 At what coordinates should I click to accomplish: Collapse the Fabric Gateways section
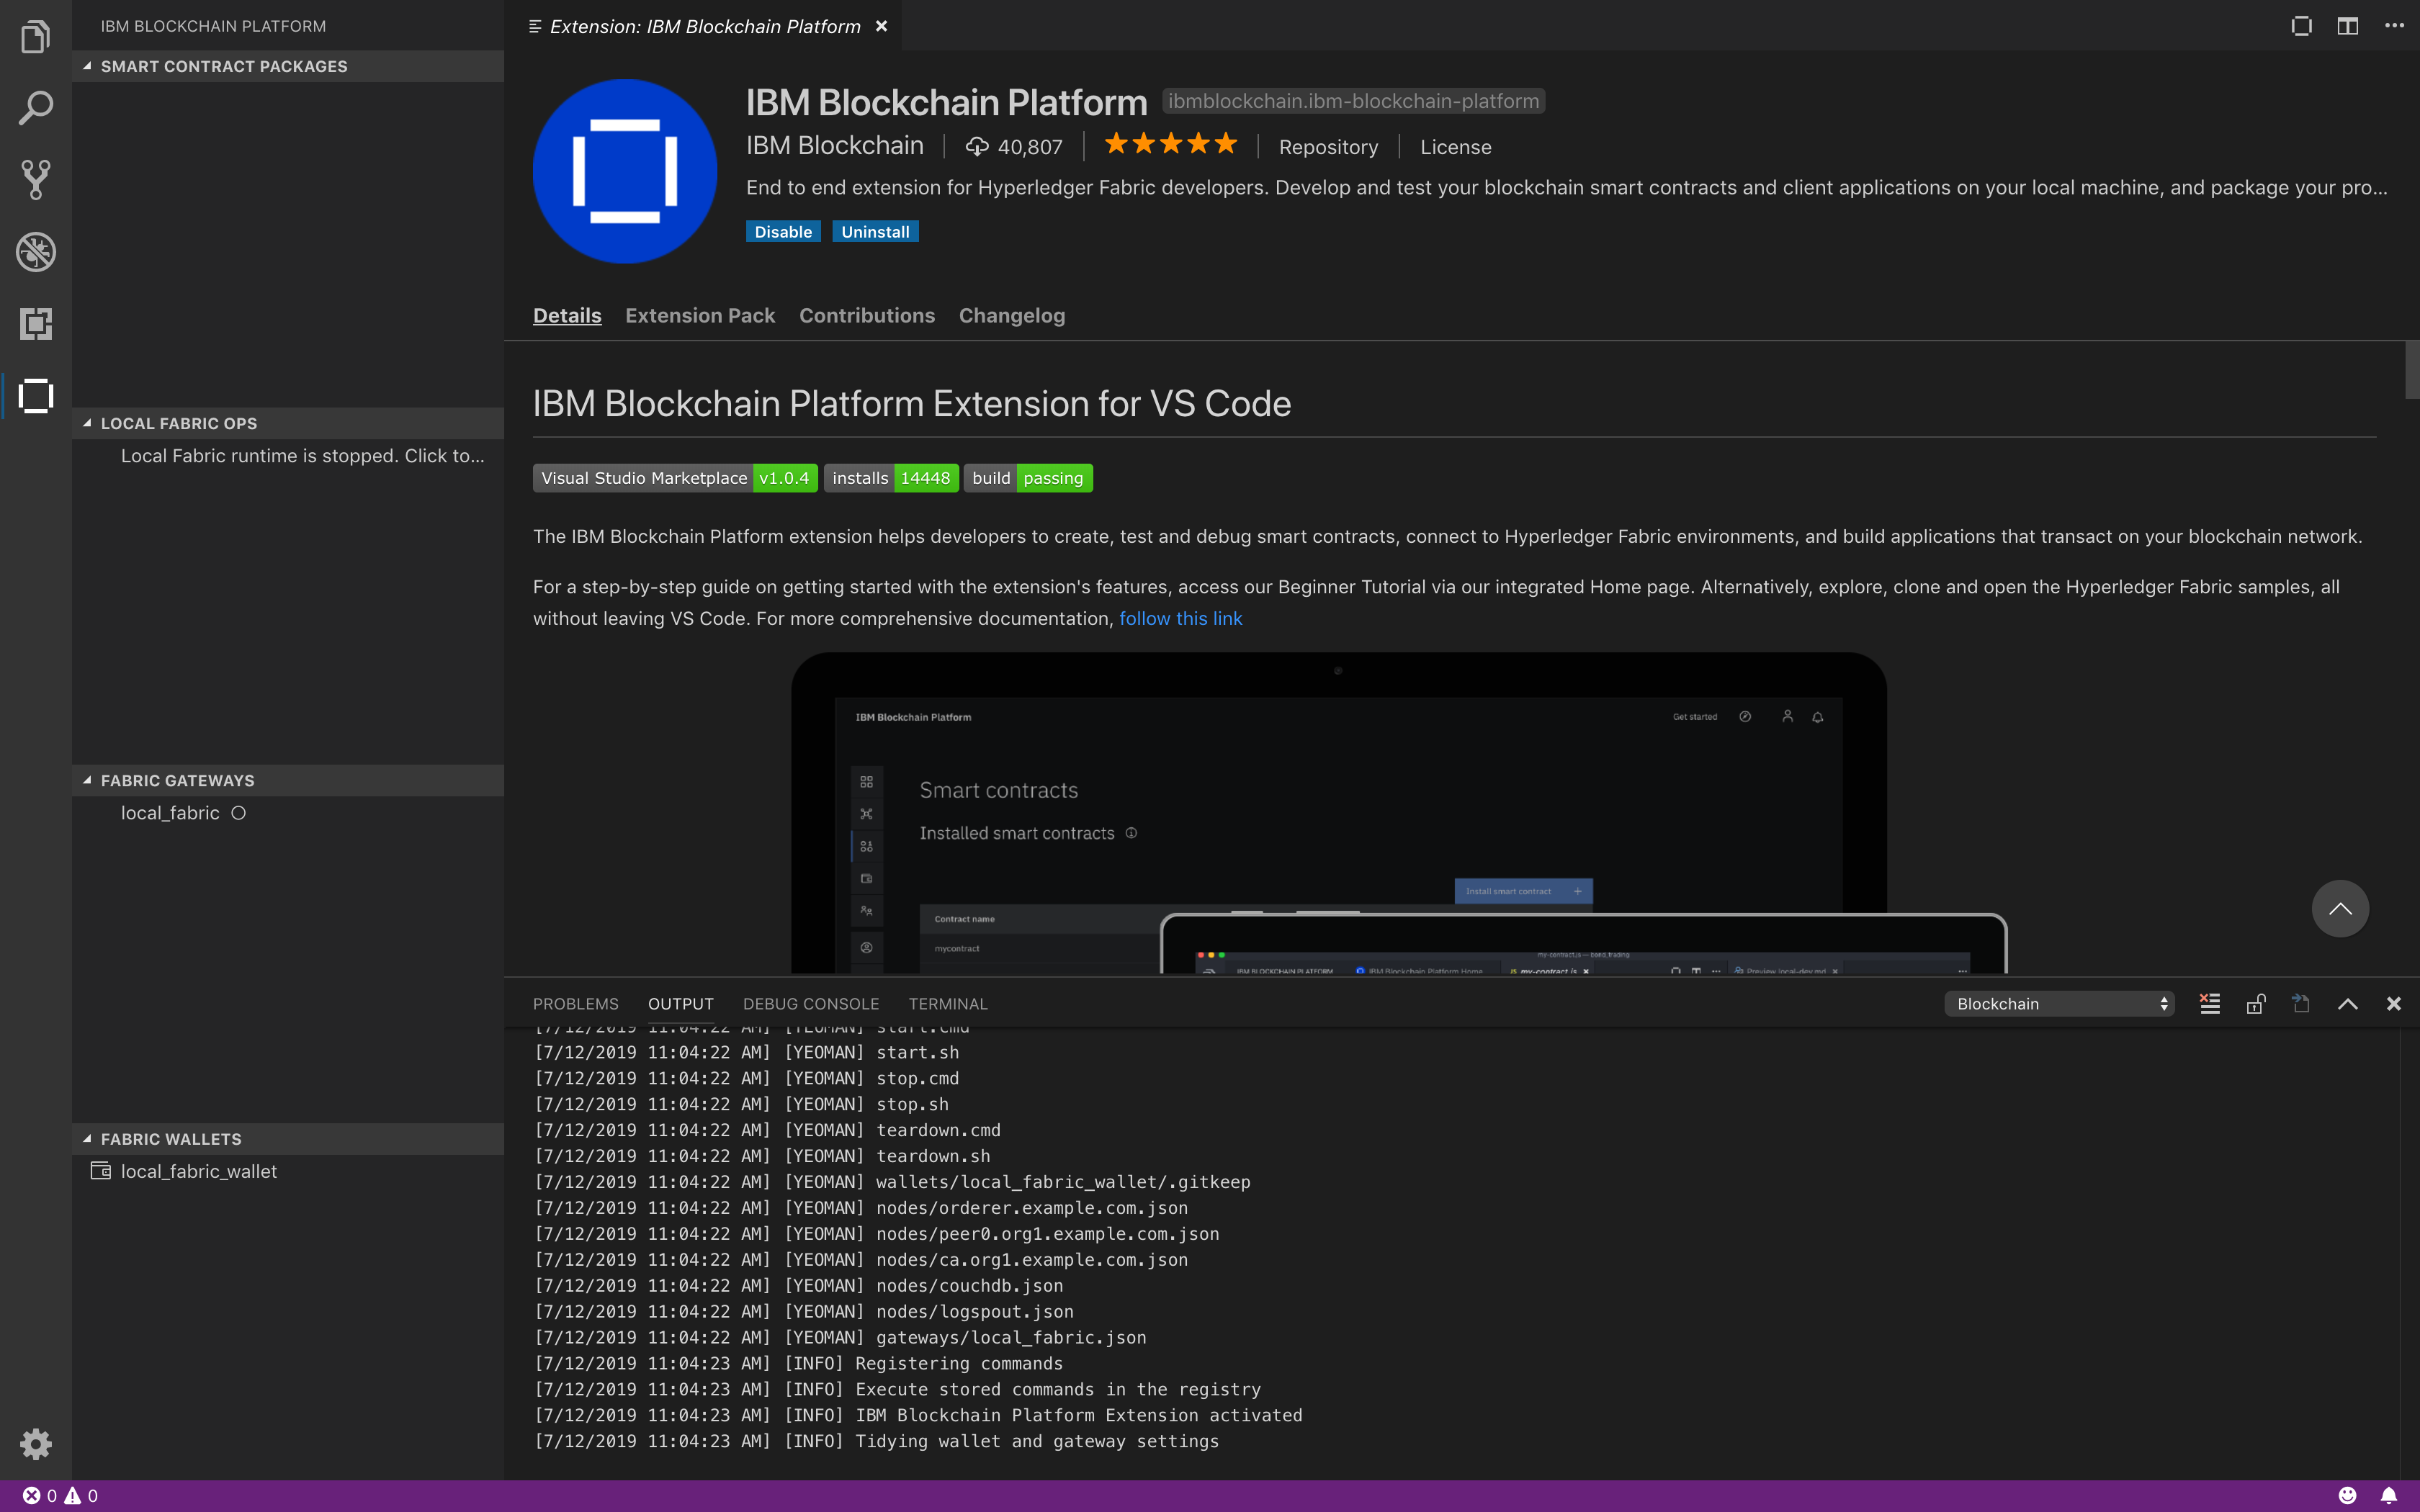click(x=88, y=780)
